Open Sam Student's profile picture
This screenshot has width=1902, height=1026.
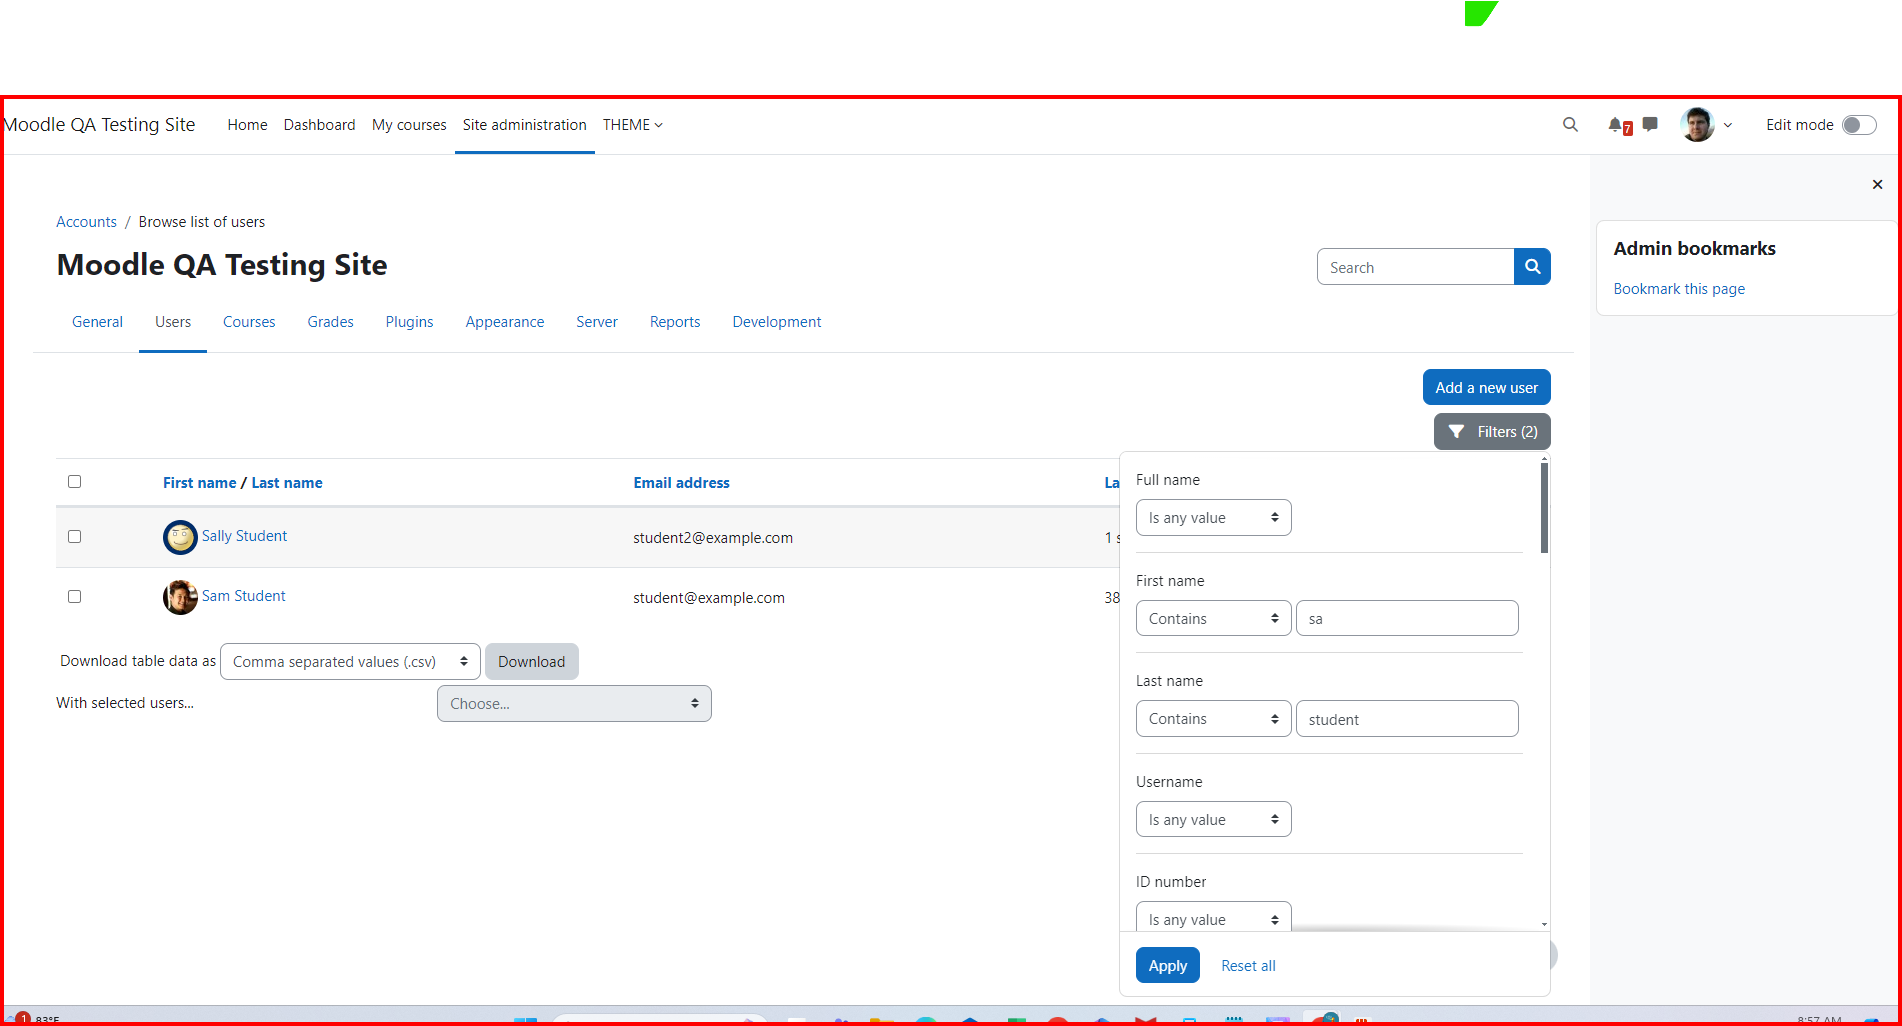180,597
